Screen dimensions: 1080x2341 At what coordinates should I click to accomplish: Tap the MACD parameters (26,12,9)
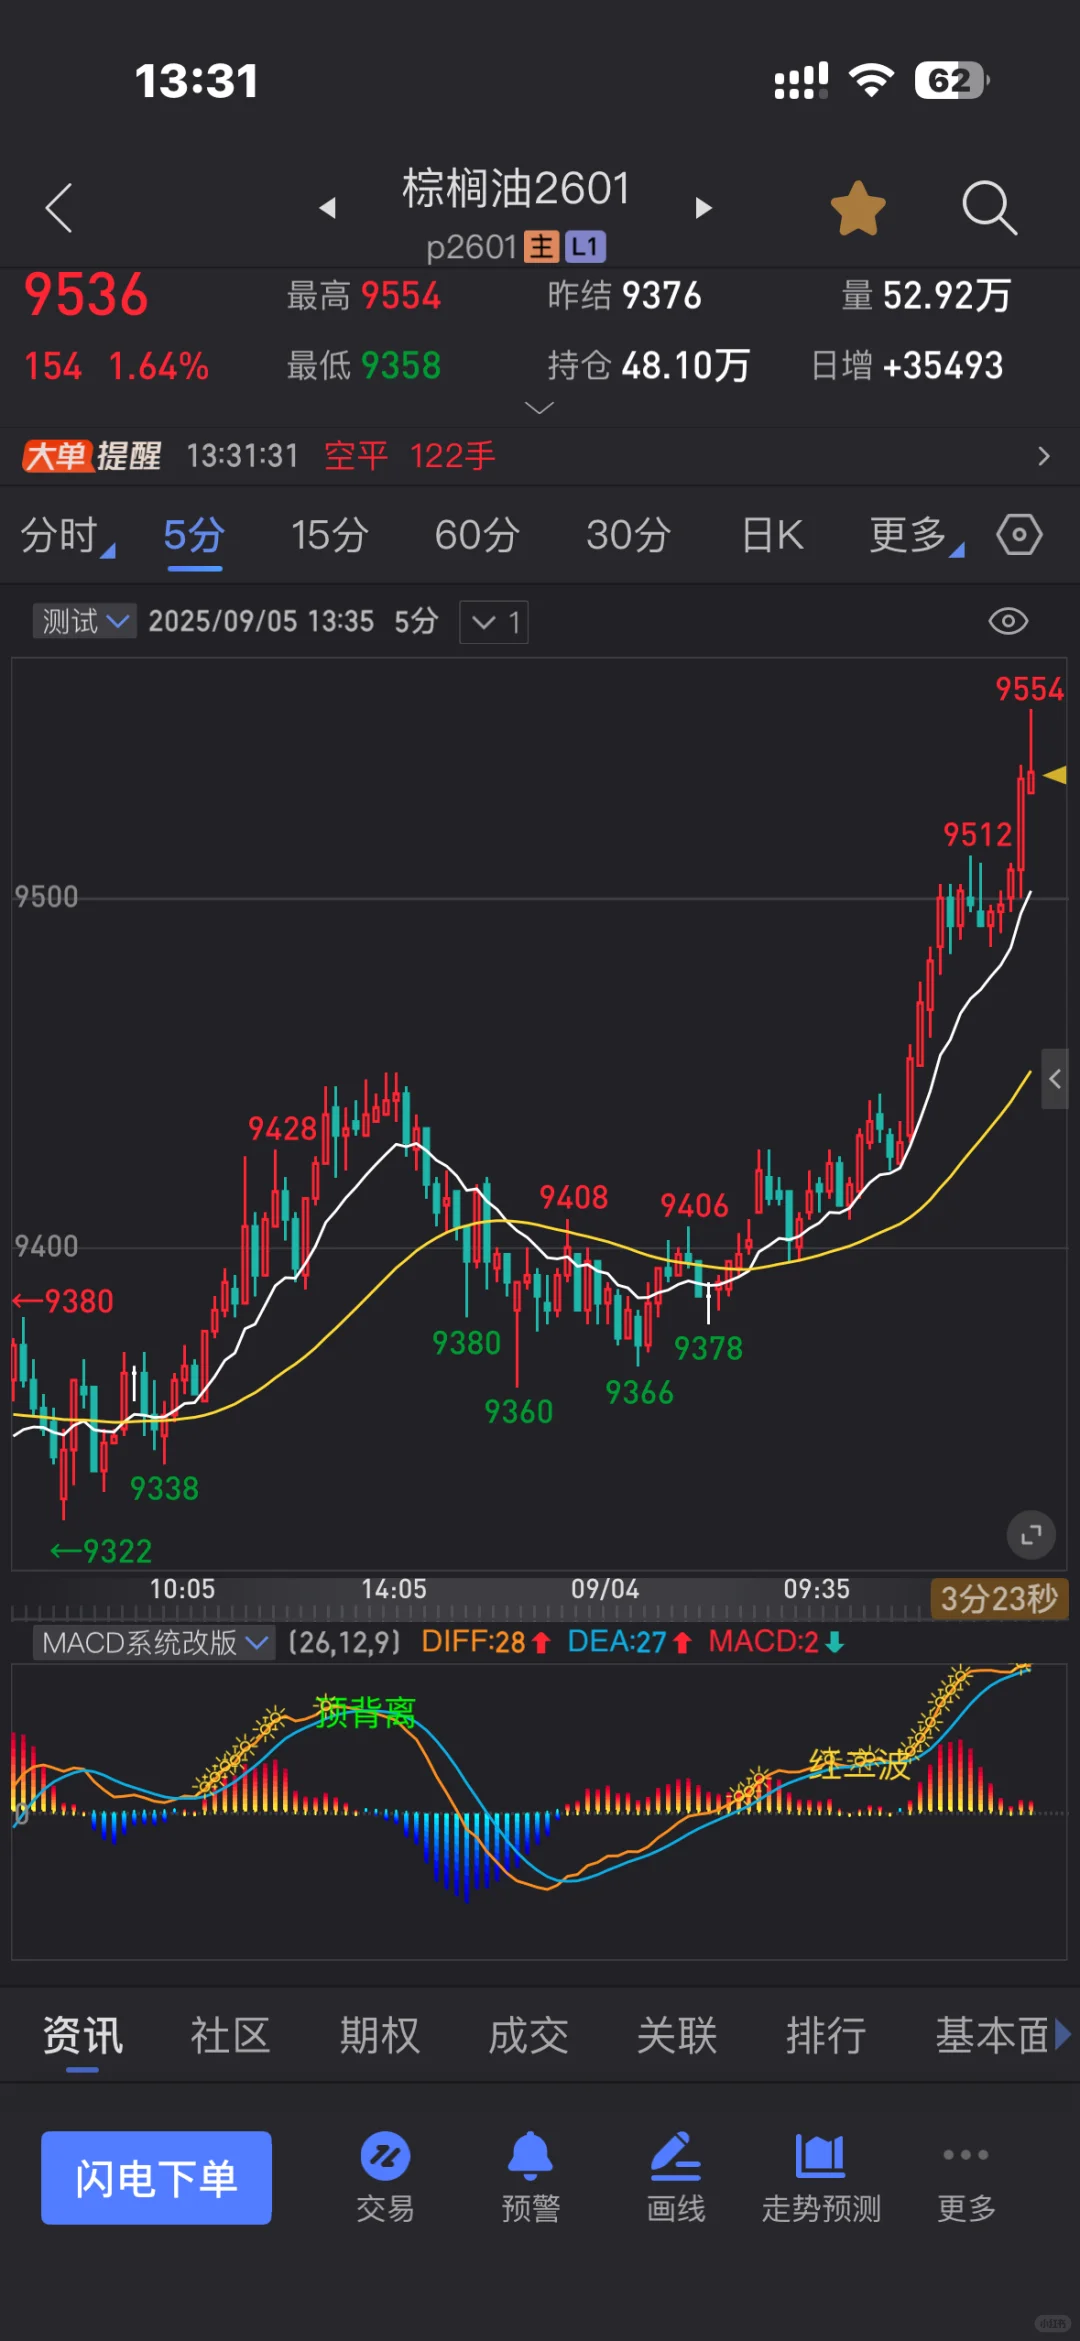click(343, 1642)
